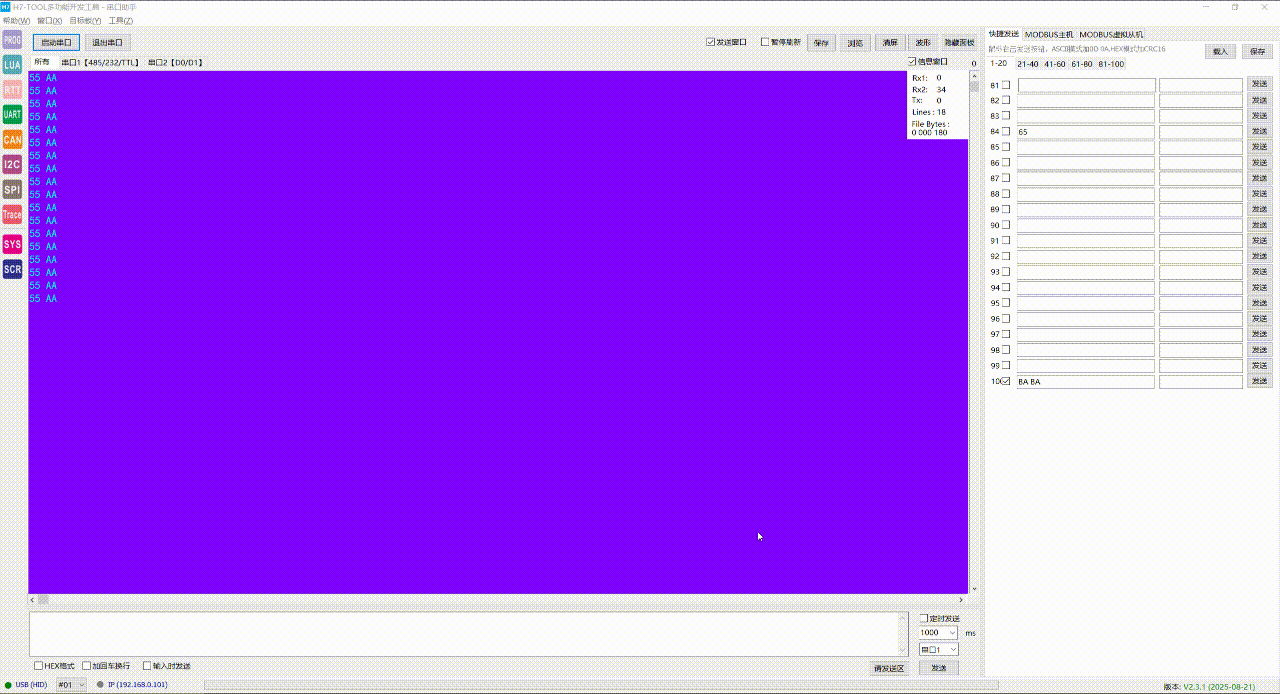Click the BA BA input field in row 100

[x=1084, y=381]
